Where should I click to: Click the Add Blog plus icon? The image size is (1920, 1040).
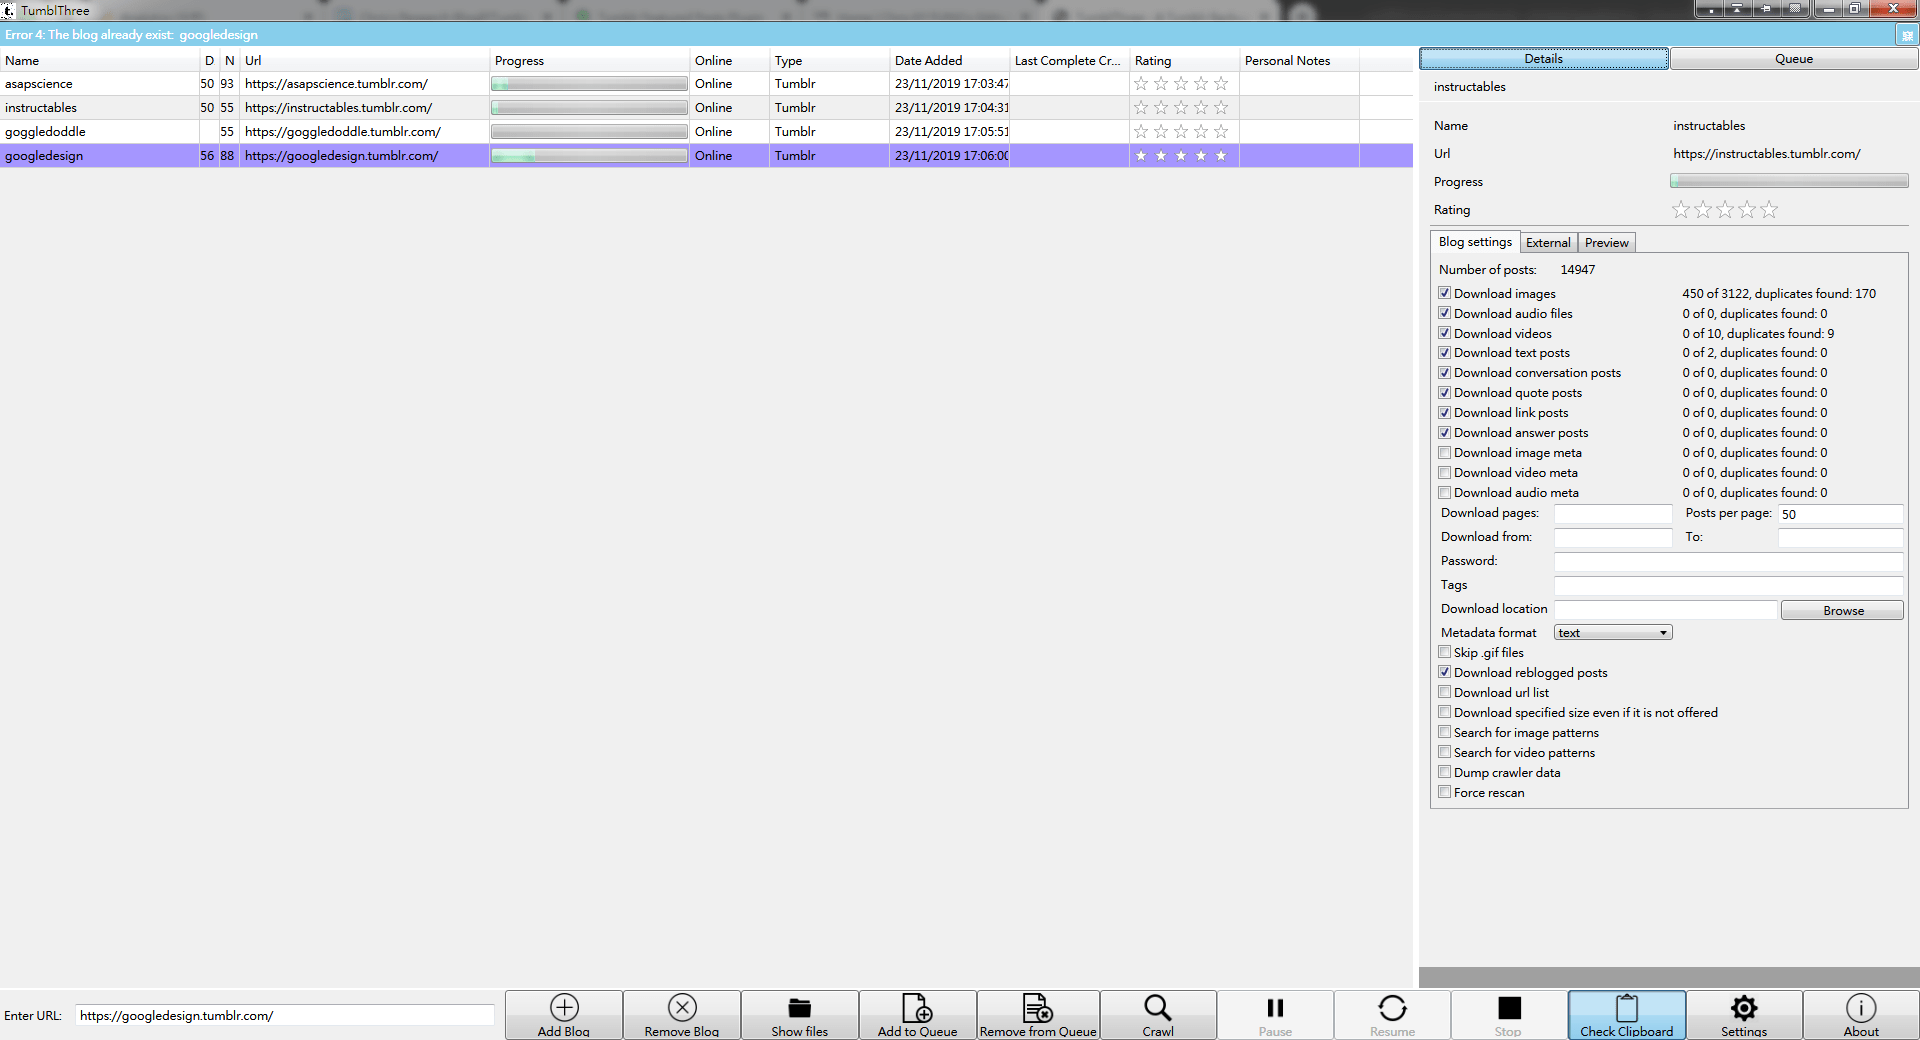pyautogui.click(x=564, y=1007)
